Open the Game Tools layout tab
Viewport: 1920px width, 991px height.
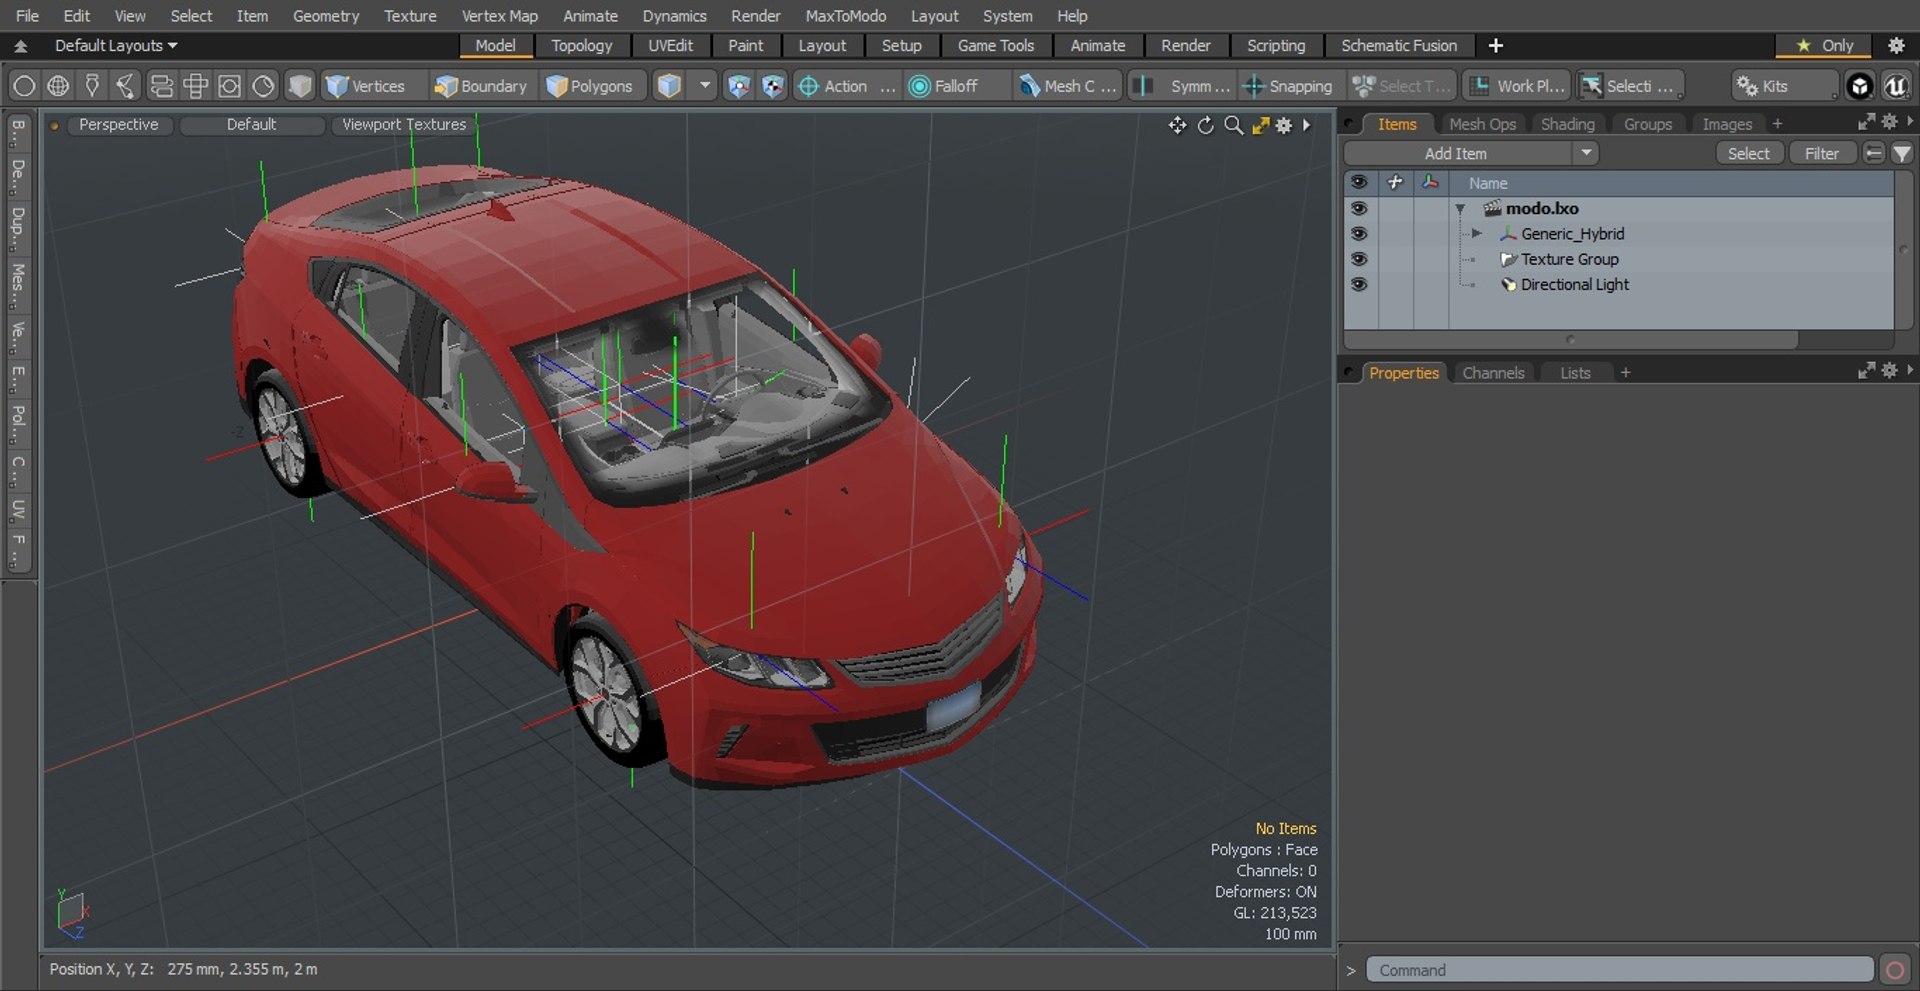[x=995, y=45]
